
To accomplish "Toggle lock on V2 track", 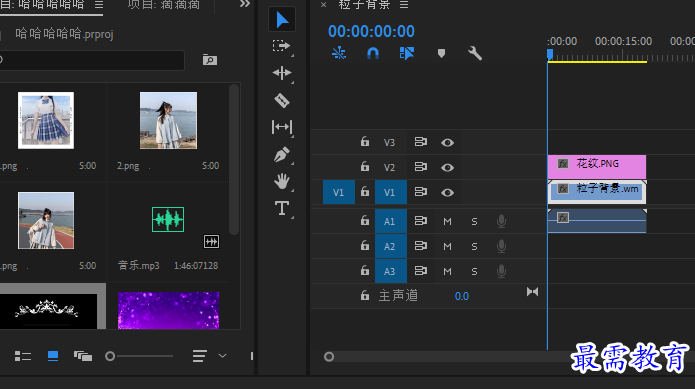I will 364,167.
